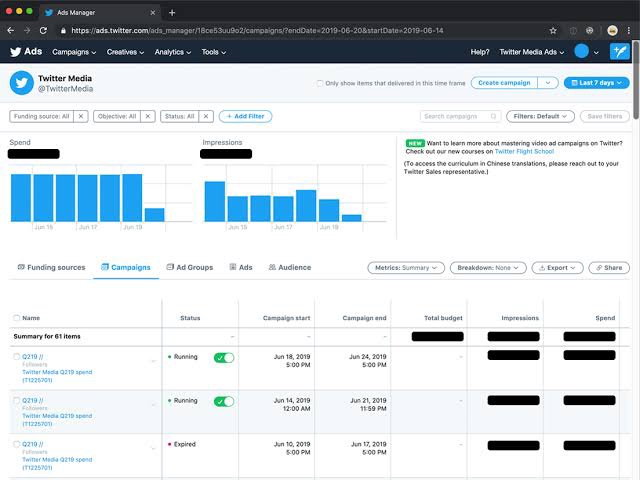
Task: Expand the chevron beside account avatar
Action: 596,52
